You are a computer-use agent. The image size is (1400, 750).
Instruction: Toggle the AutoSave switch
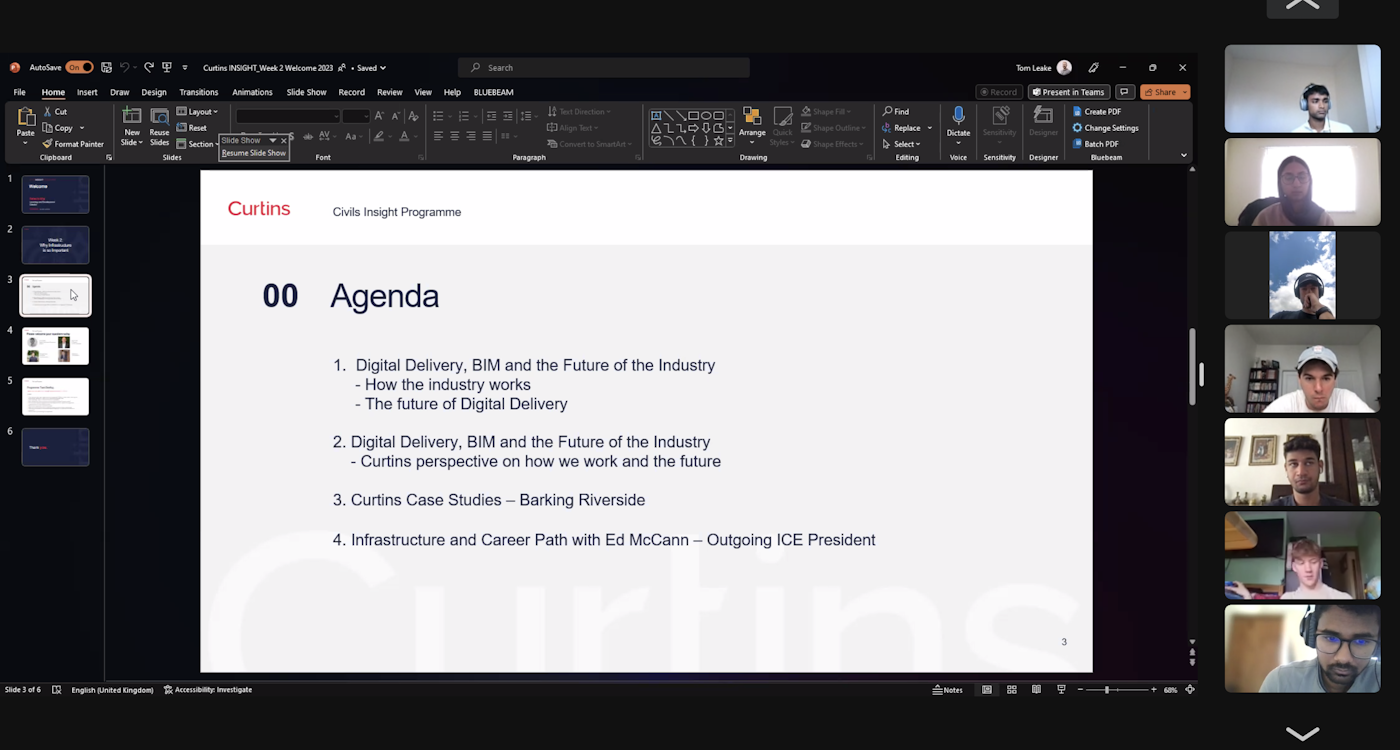point(80,68)
